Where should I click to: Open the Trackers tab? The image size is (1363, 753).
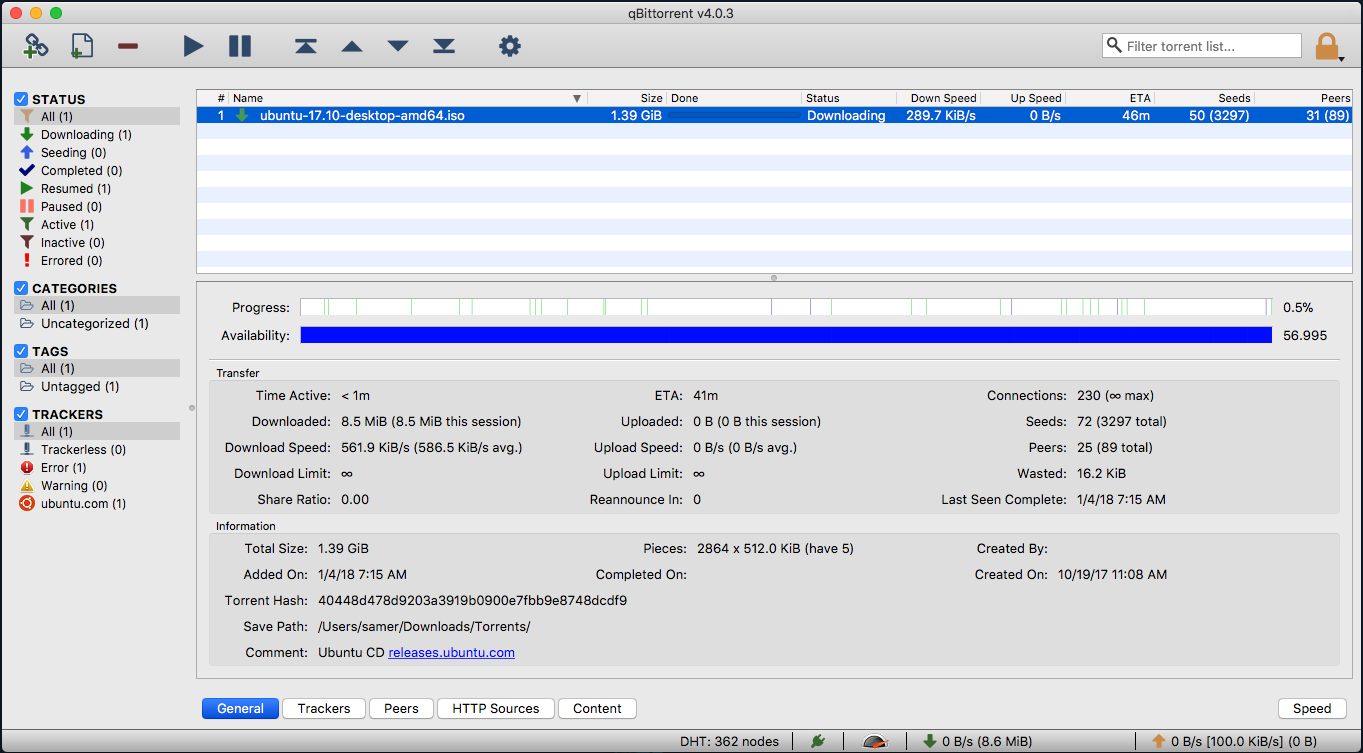click(323, 708)
